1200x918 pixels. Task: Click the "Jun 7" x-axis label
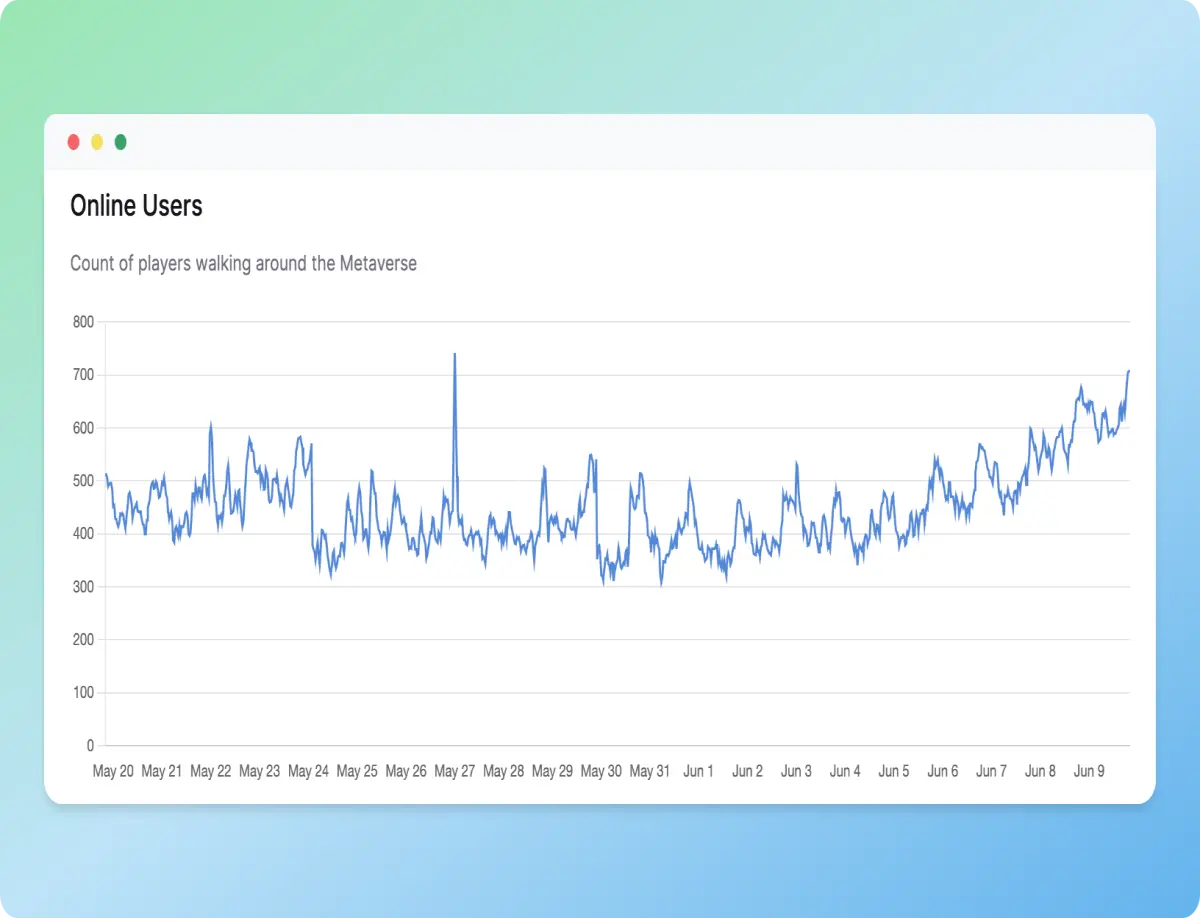click(x=992, y=772)
